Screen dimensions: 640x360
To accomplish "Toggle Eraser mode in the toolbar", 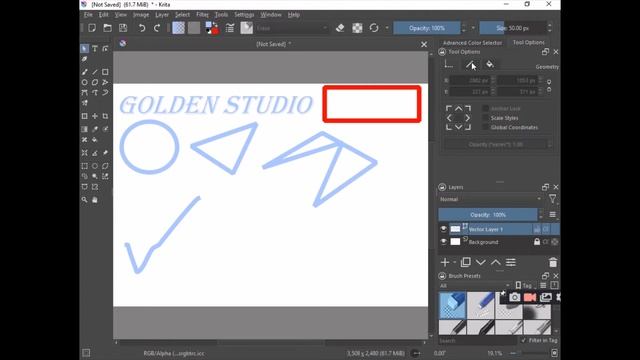I will tap(340, 28).
